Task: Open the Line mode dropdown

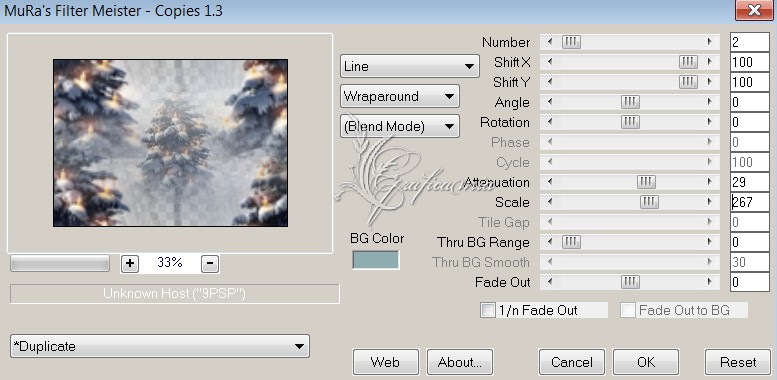Action: [409, 66]
